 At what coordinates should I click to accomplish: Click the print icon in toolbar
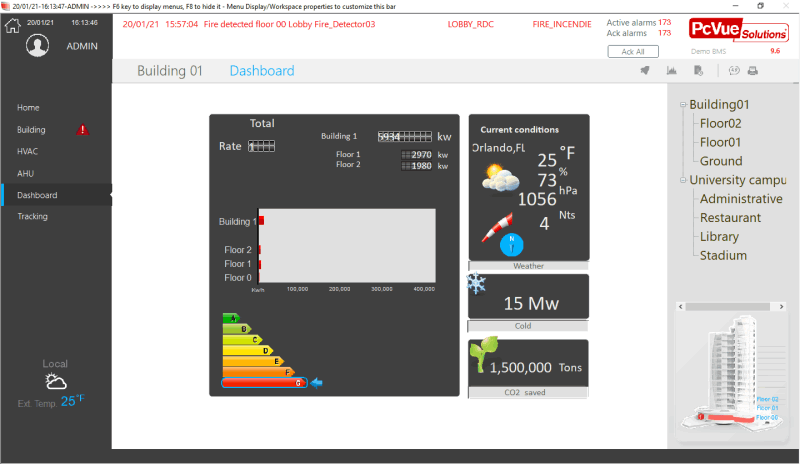(752, 71)
